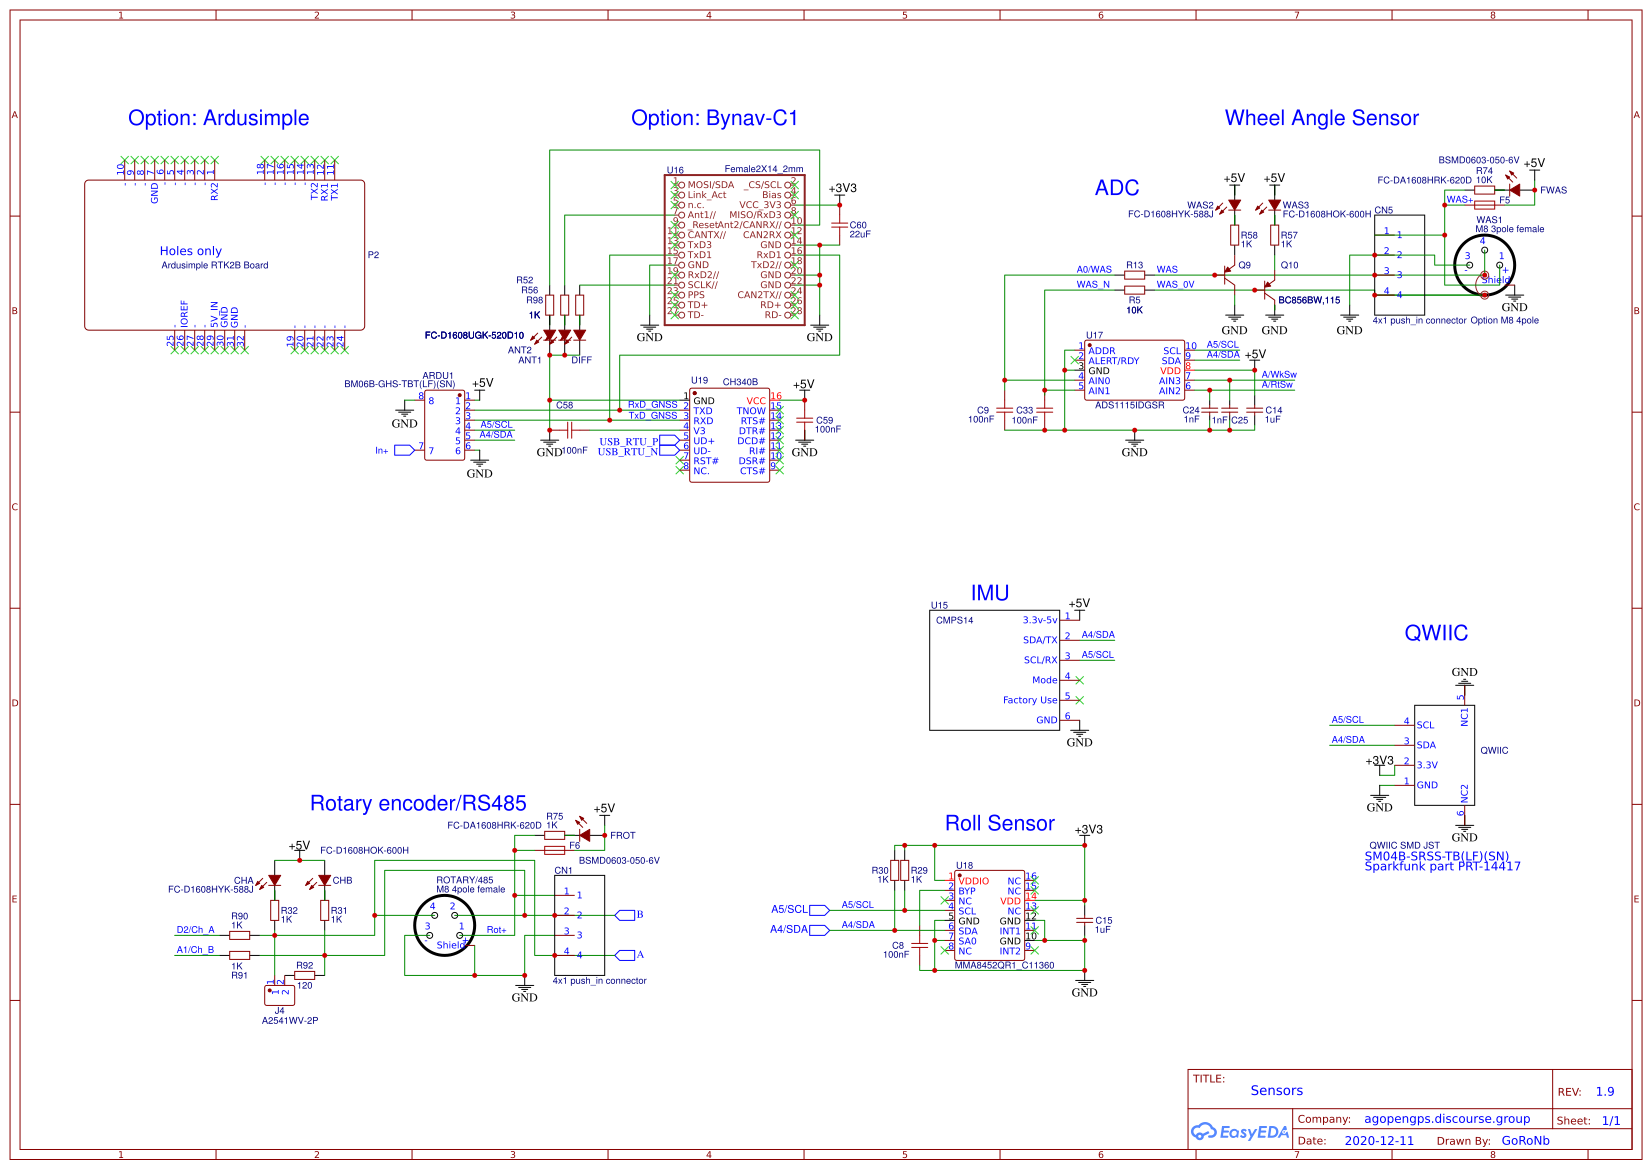This screenshot has width=1652, height=1170.
Task: Select the FROT LED by fuse F6
Action: [584, 834]
